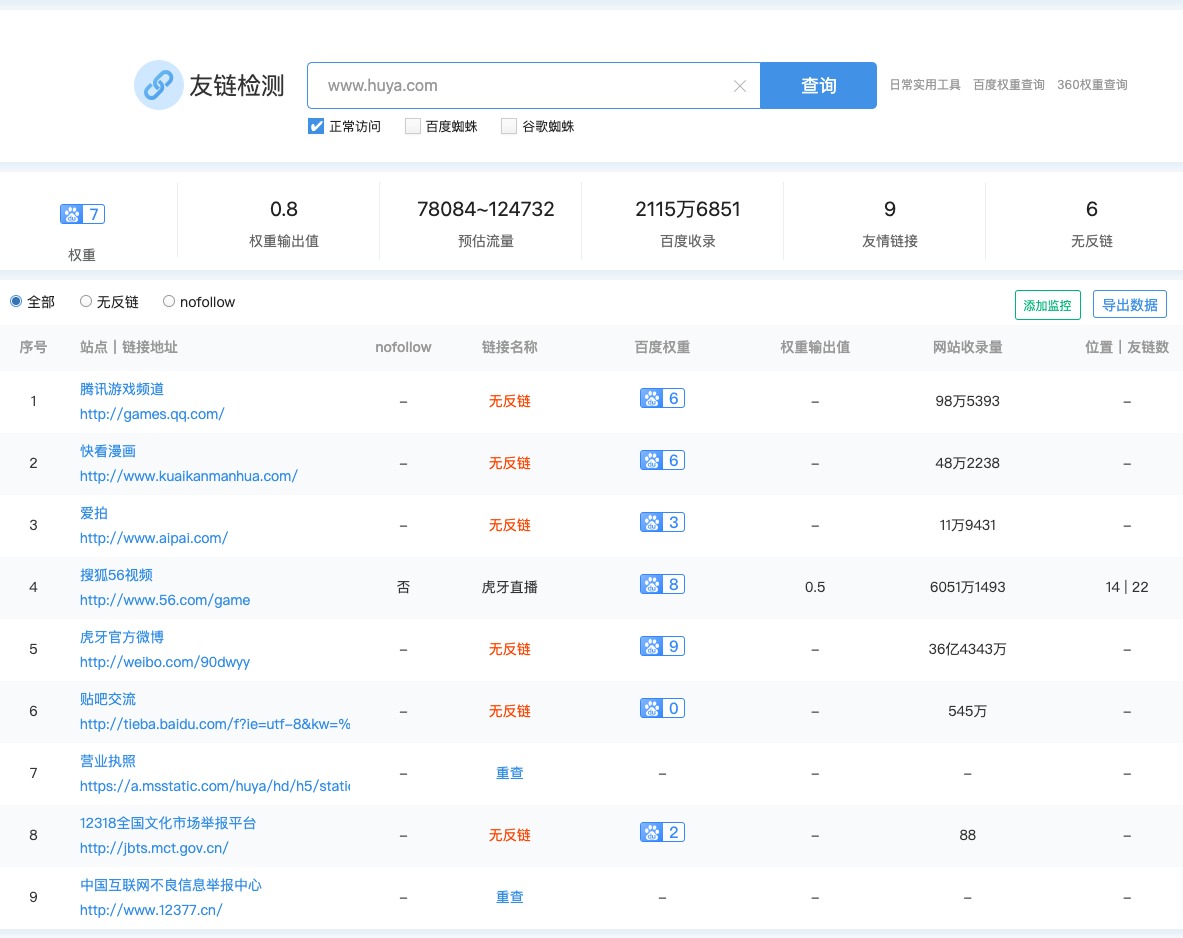This screenshot has height=938, width=1183.
Task: Click the weight 3 badge for 爱拍
Action: click(x=662, y=522)
